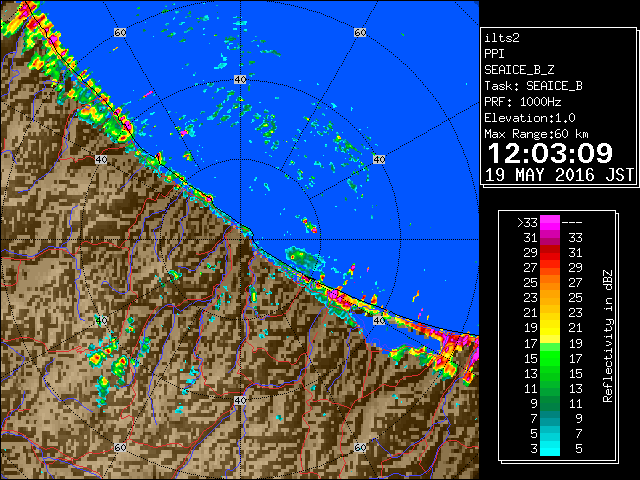
Task: Pick the bright green 15–17 dBZ swatch
Action: click(x=550, y=358)
